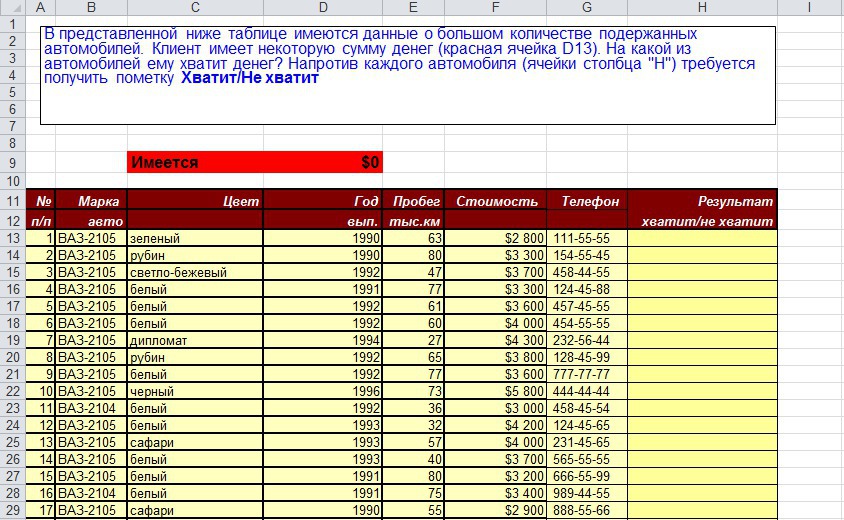The height and width of the screenshot is (520, 844).
Task: Click the 'Стоимость' table header
Action: click(x=495, y=201)
